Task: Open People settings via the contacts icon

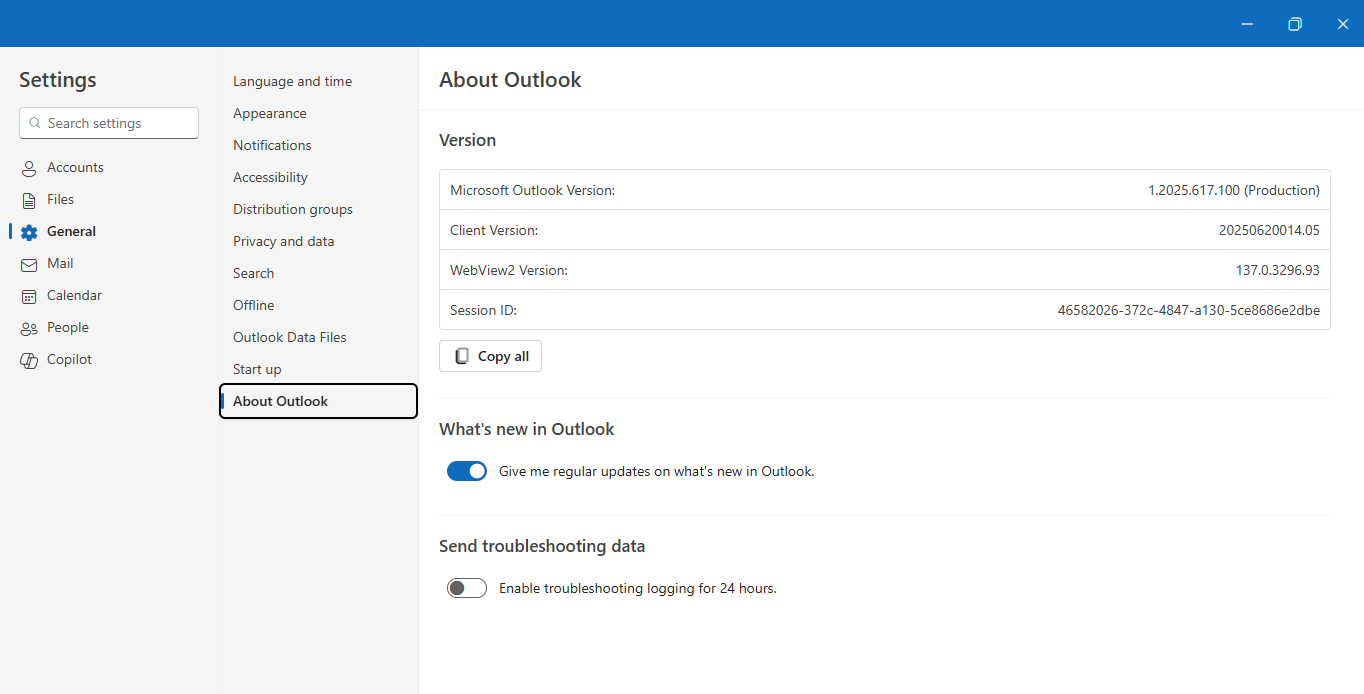Action: [x=28, y=327]
